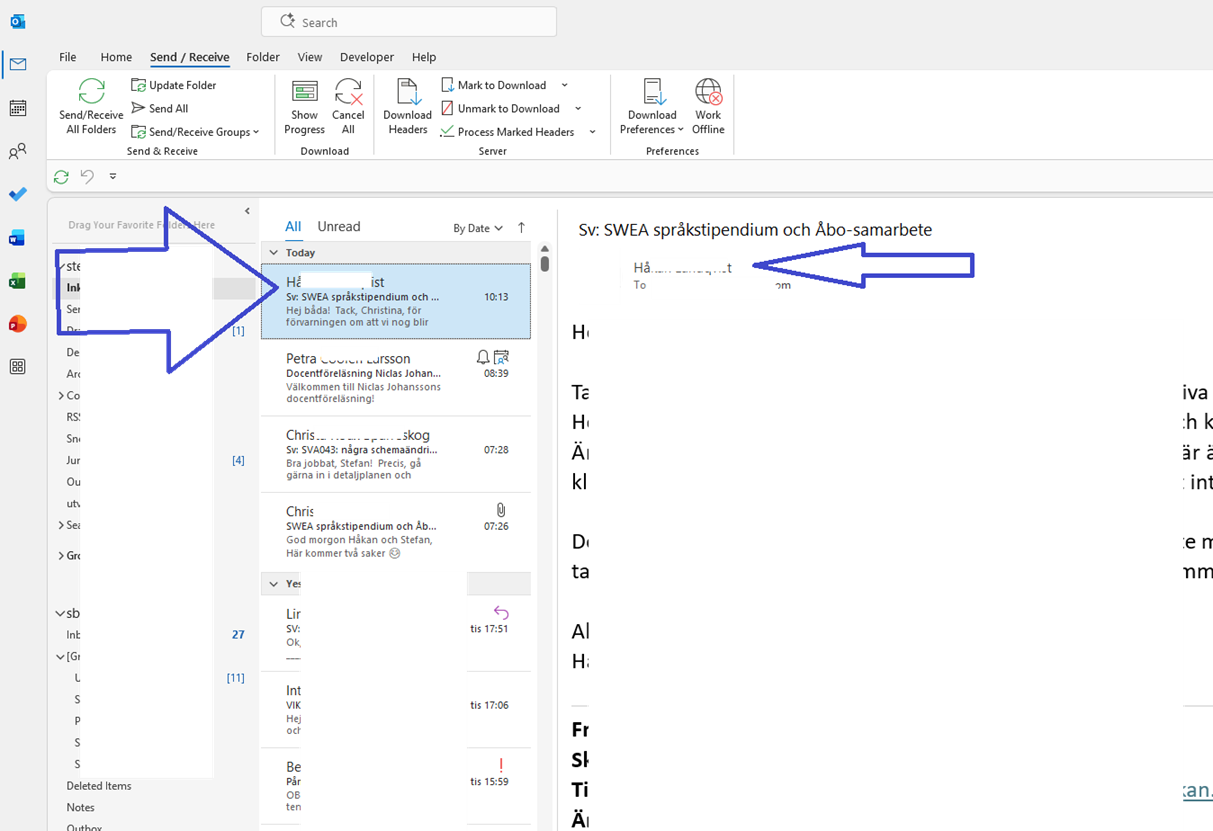Open the To Do checkmark icon
The height and width of the screenshot is (831, 1213).
[17, 194]
